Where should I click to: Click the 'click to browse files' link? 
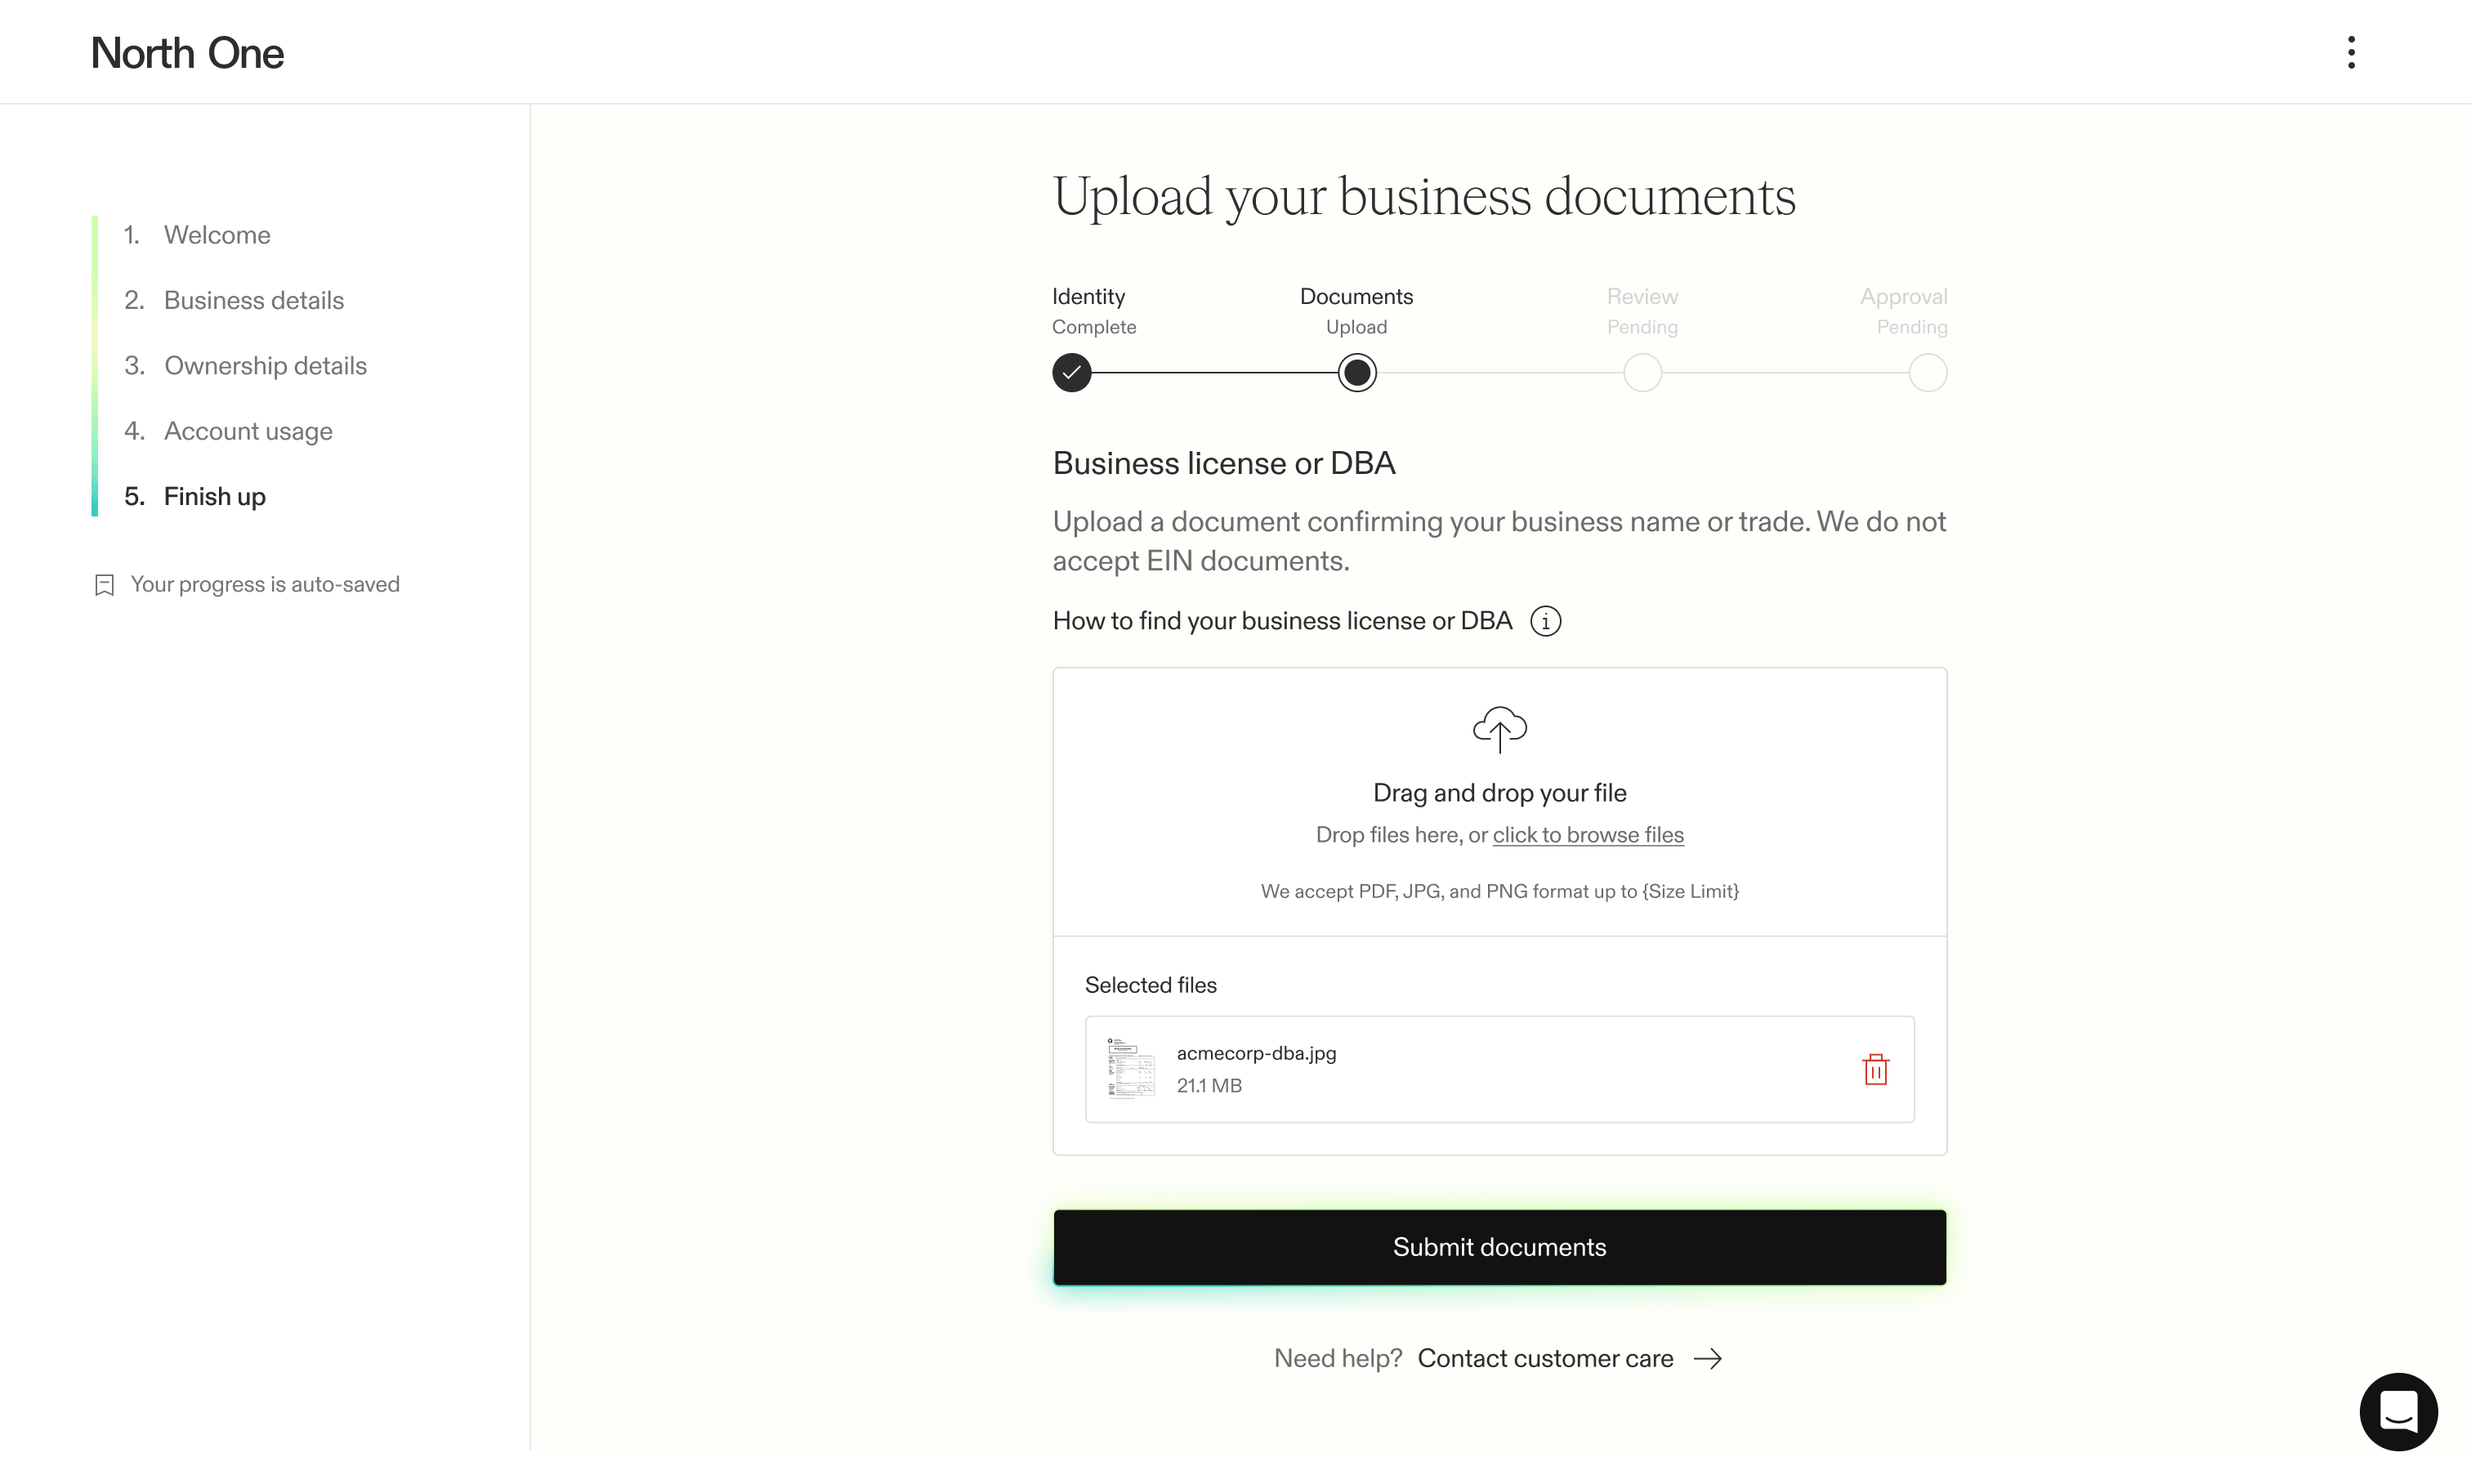coord(1588,835)
